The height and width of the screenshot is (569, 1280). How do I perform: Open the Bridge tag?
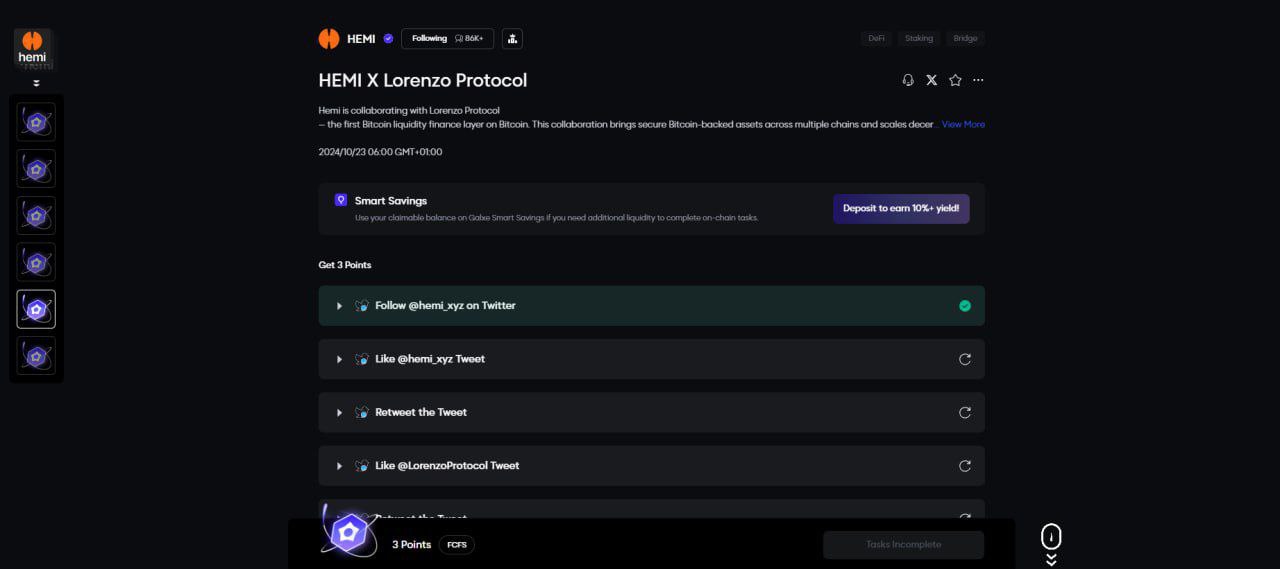[966, 39]
